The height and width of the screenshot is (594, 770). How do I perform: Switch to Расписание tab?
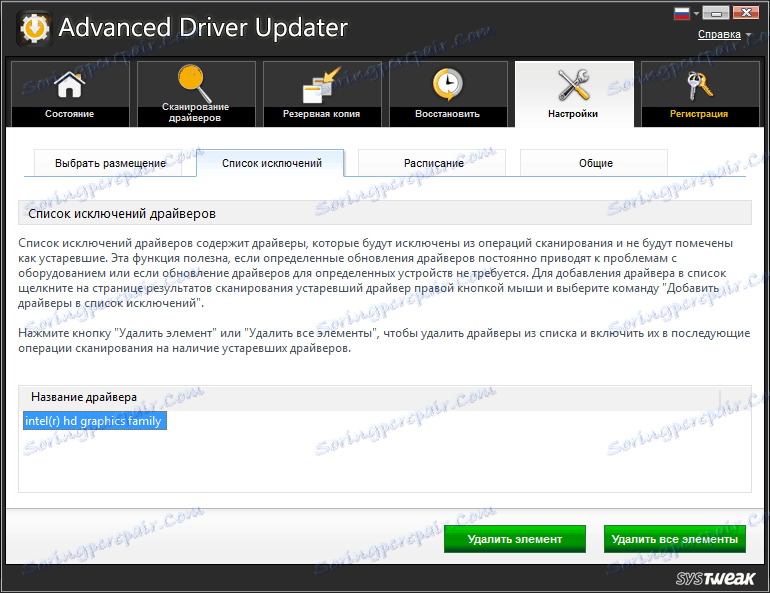point(433,163)
